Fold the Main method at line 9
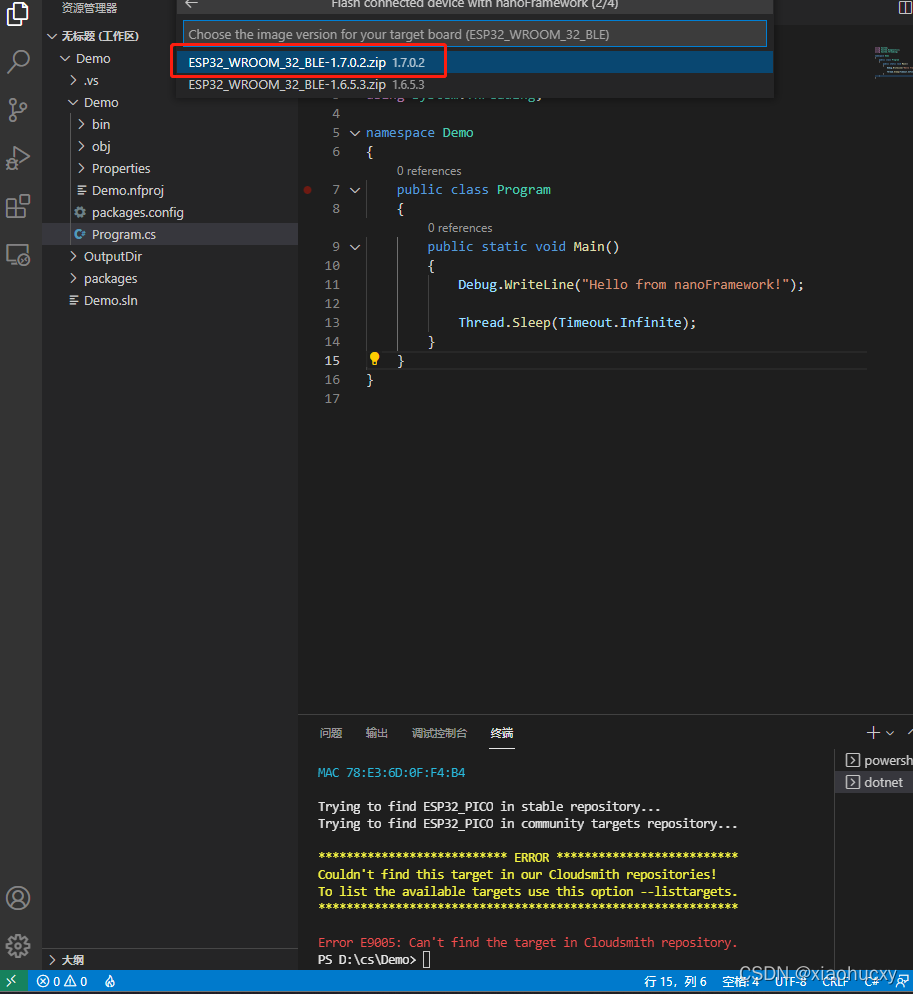The image size is (913, 994). 355,247
